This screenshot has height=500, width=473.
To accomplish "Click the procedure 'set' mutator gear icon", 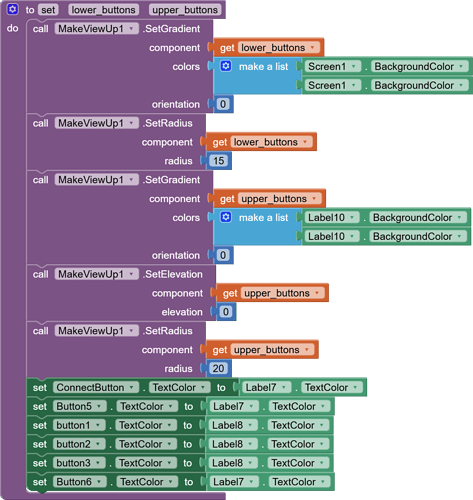I will coord(13,9).
